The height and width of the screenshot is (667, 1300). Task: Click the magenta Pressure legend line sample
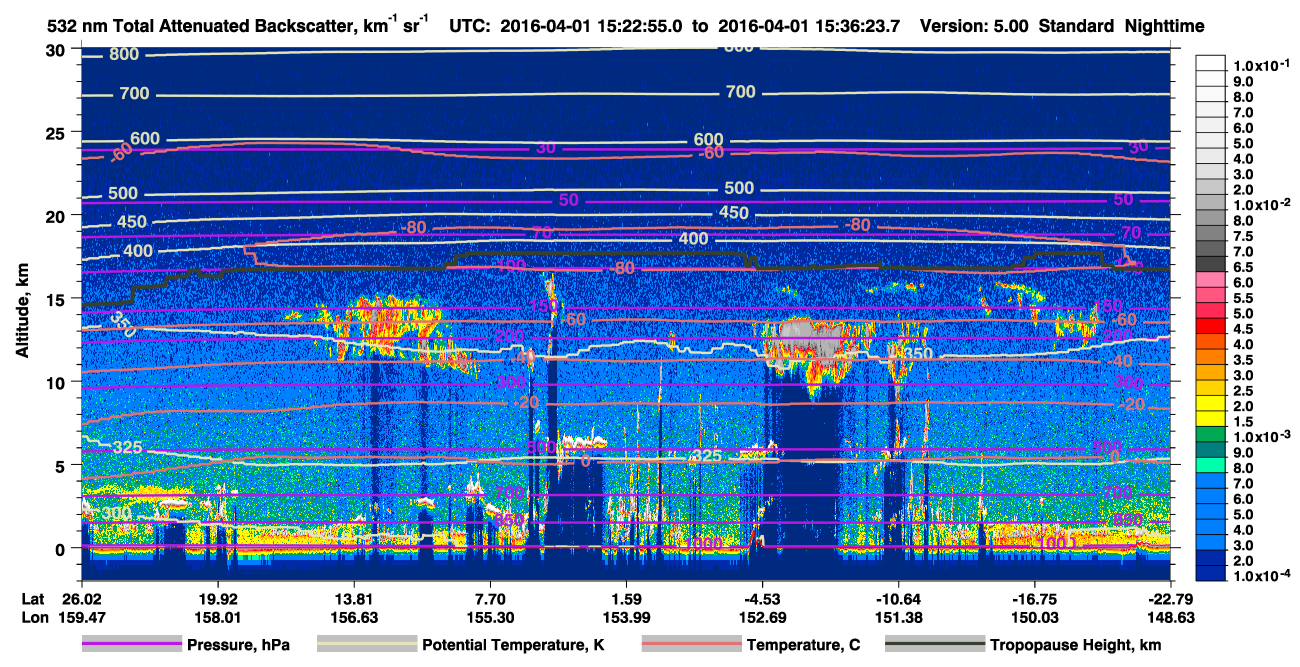[x=131, y=645]
